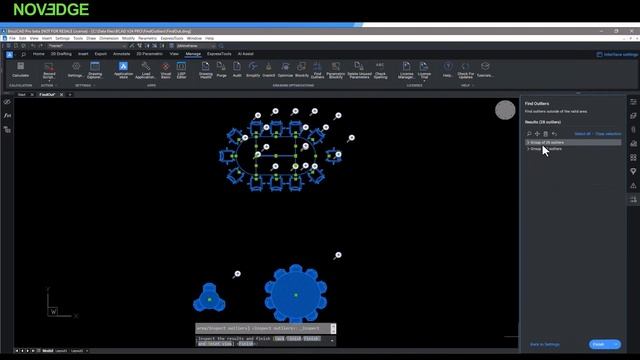The image size is (640, 360).
Task: Click Back to Settings link
Action: 544,344
